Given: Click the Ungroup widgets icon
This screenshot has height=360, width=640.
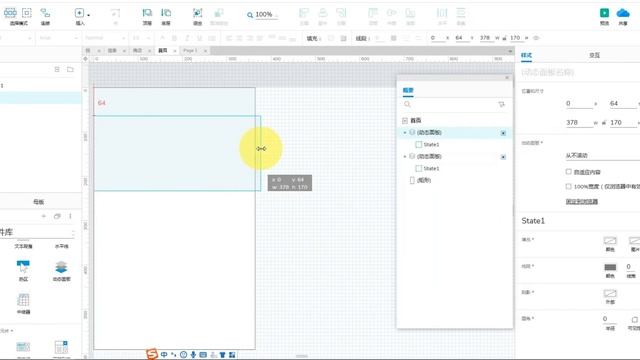Looking at the screenshot, I should (219, 13).
